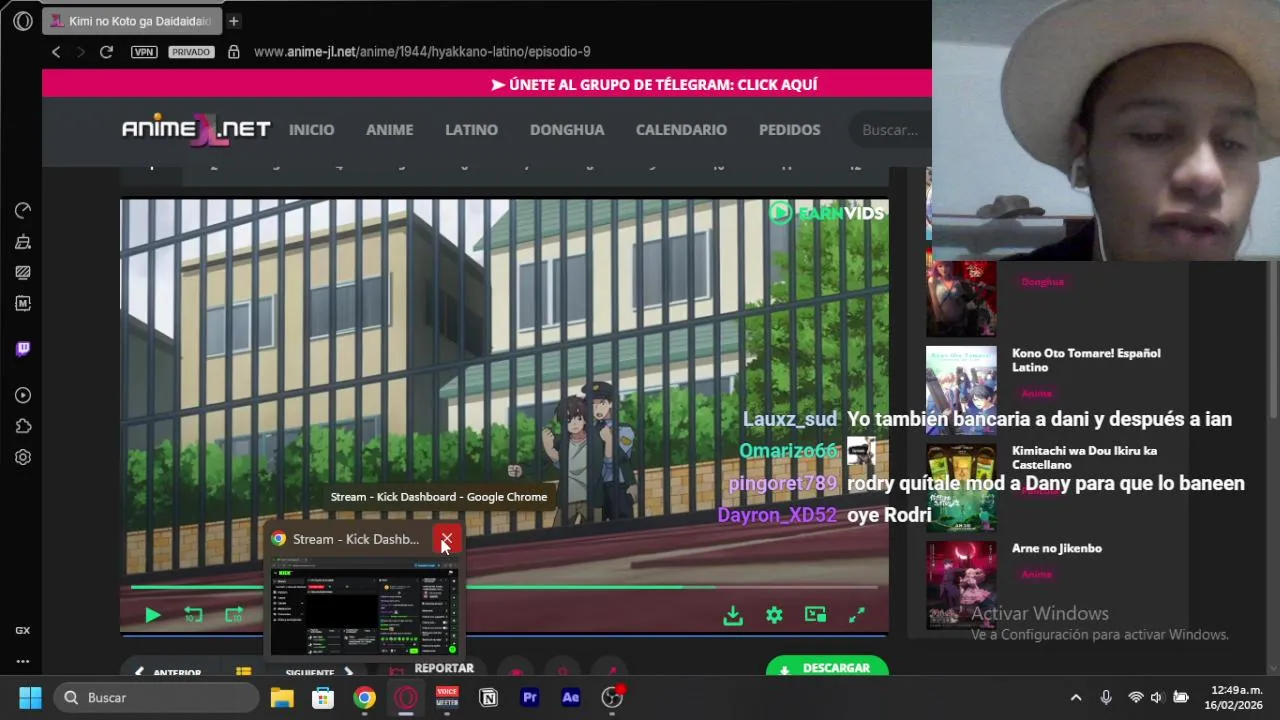Open Premiere Pro from taskbar

pos(530,697)
